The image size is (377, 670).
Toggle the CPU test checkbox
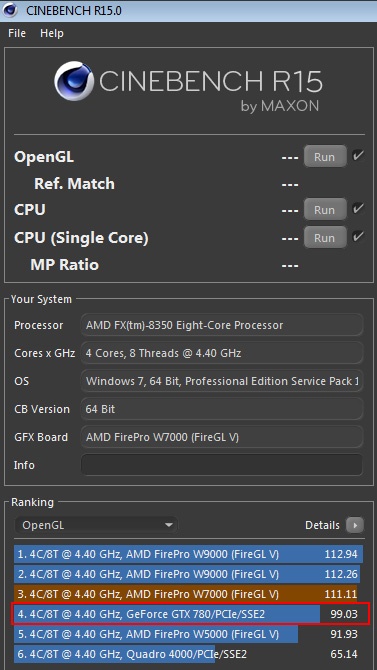357,209
